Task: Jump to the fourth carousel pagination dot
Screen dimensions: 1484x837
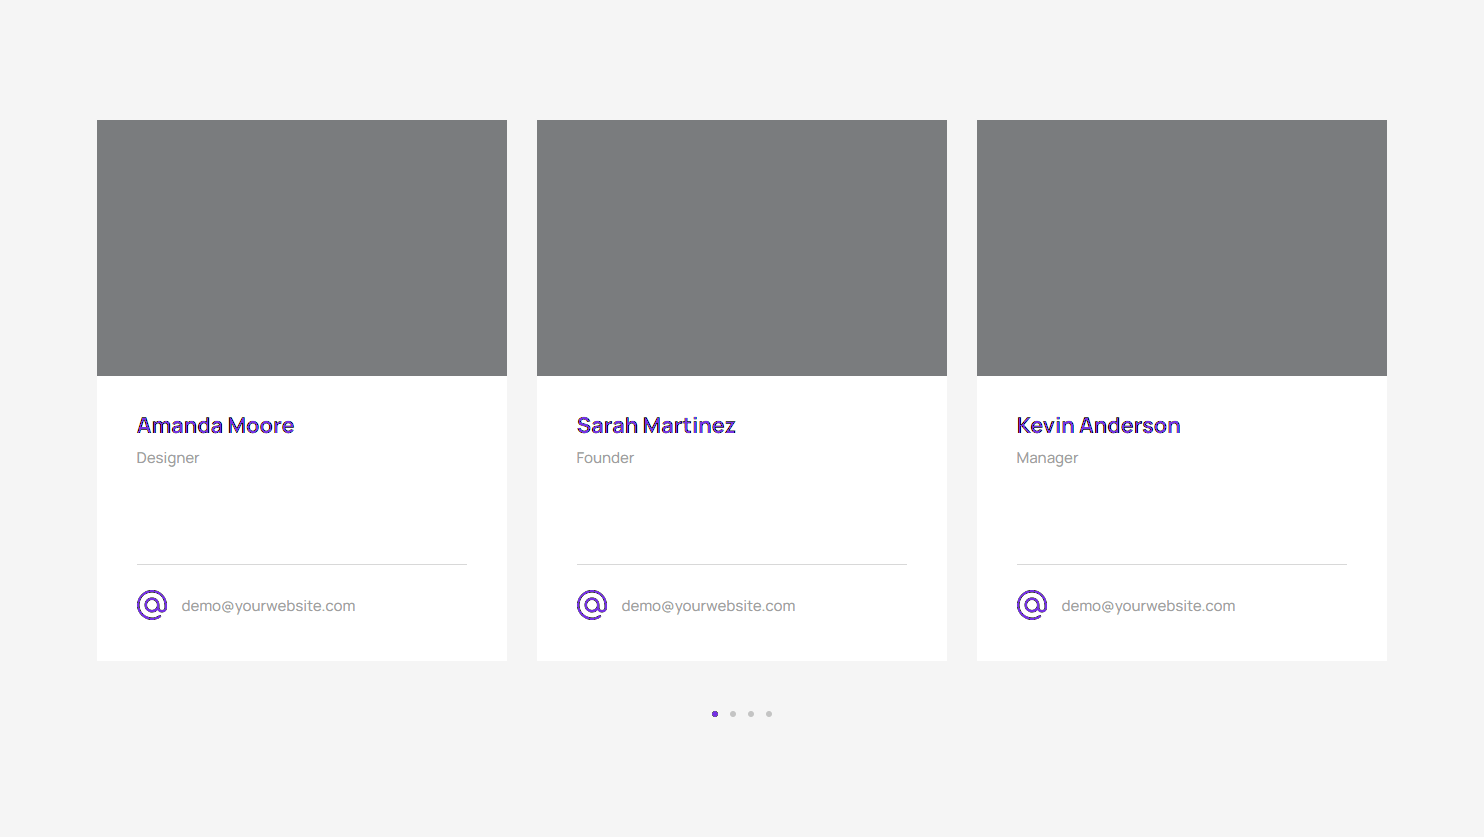Action: pos(769,714)
